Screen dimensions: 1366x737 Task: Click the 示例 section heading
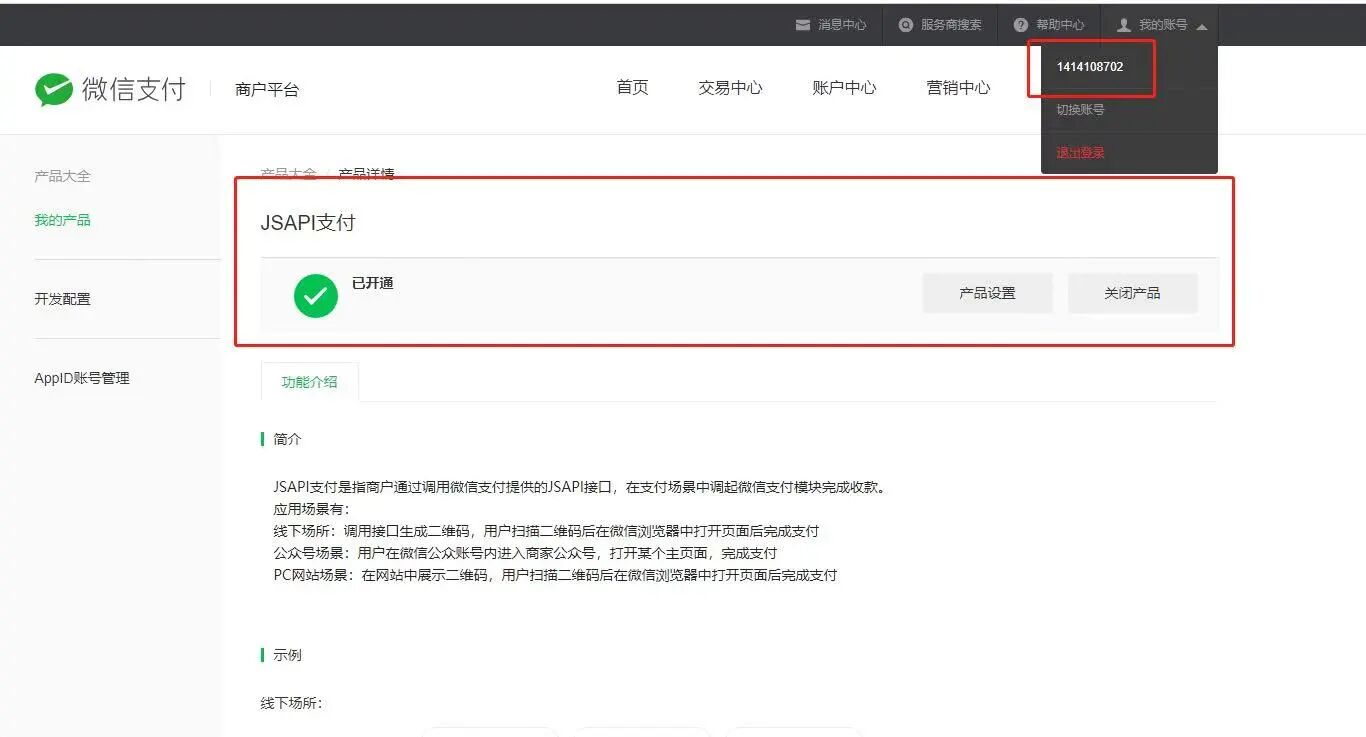click(x=287, y=655)
